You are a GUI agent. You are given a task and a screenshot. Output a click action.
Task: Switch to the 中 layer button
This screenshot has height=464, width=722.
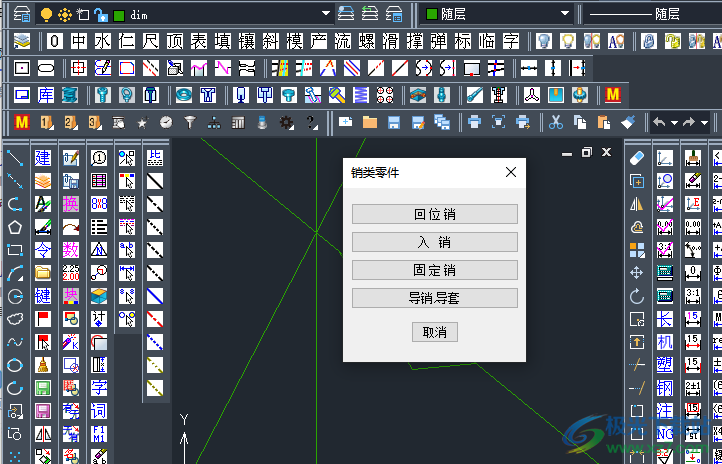point(79,41)
